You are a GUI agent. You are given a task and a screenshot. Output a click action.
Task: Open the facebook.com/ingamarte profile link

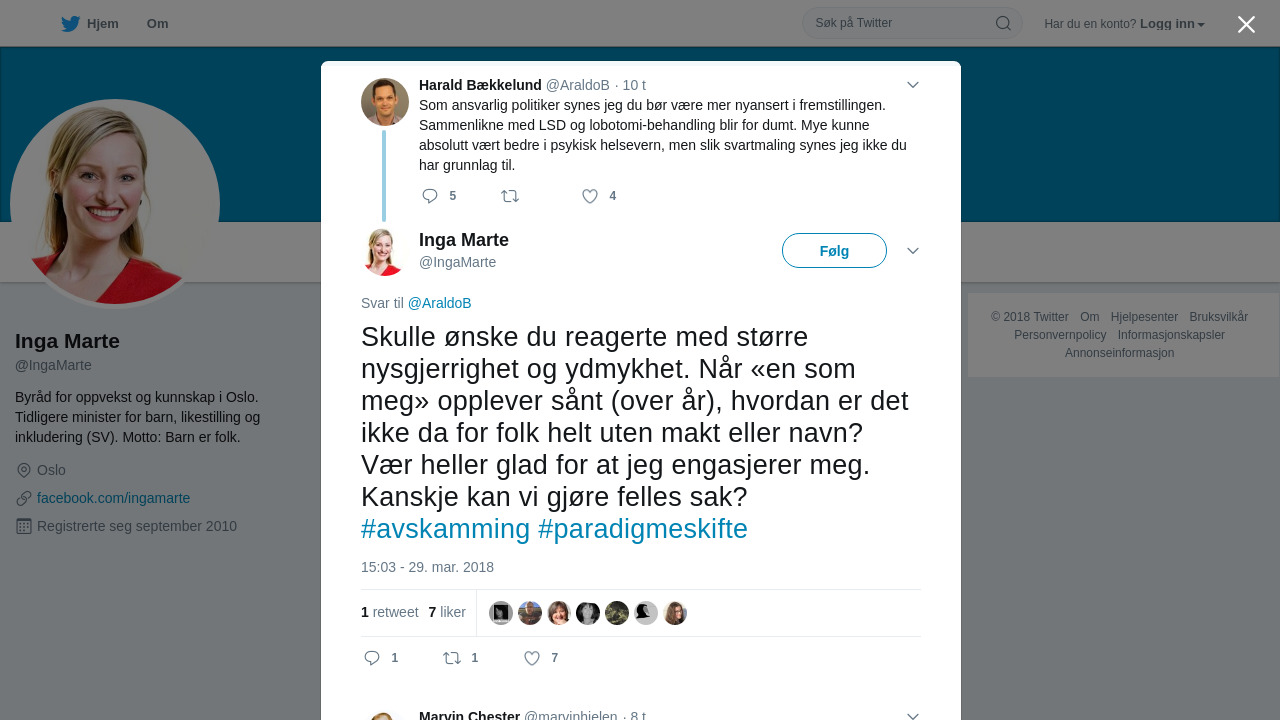(113, 498)
